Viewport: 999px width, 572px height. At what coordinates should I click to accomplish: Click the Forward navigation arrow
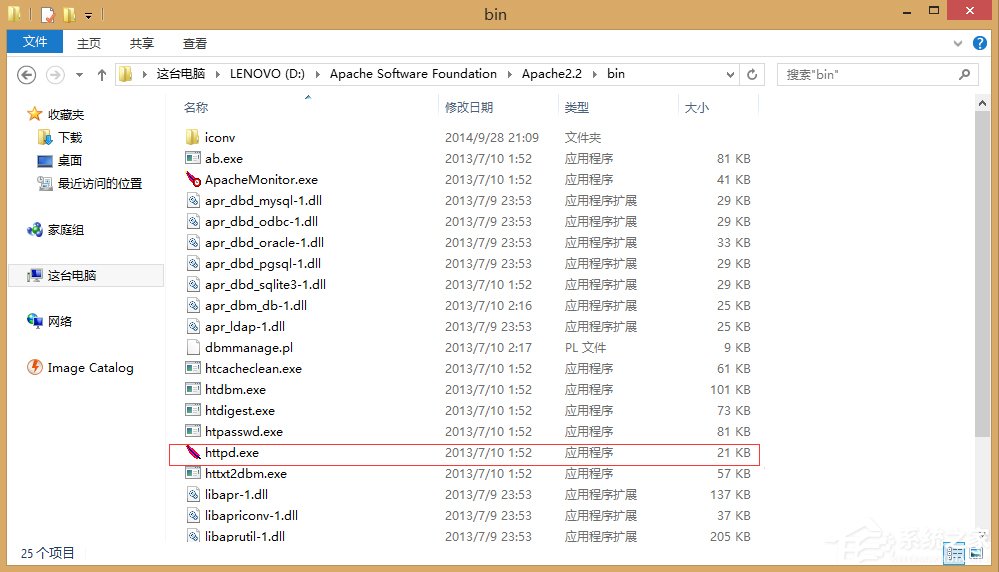coord(55,75)
